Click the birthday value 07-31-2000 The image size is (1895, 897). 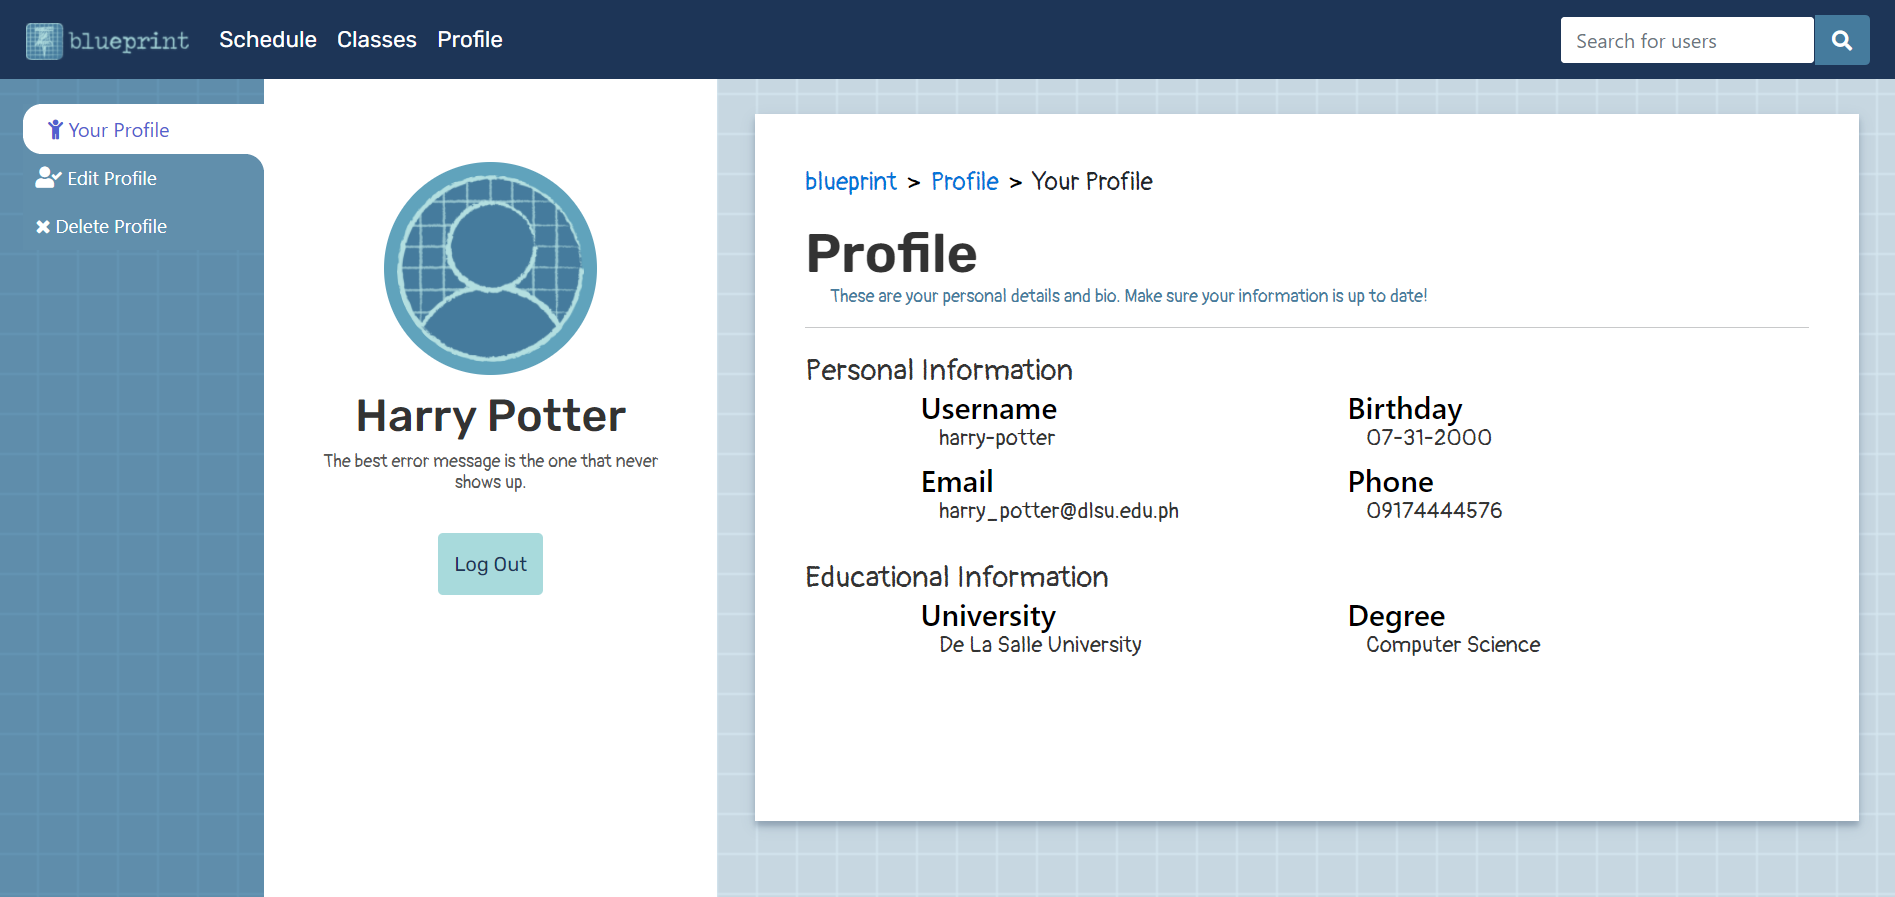[1429, 438]
